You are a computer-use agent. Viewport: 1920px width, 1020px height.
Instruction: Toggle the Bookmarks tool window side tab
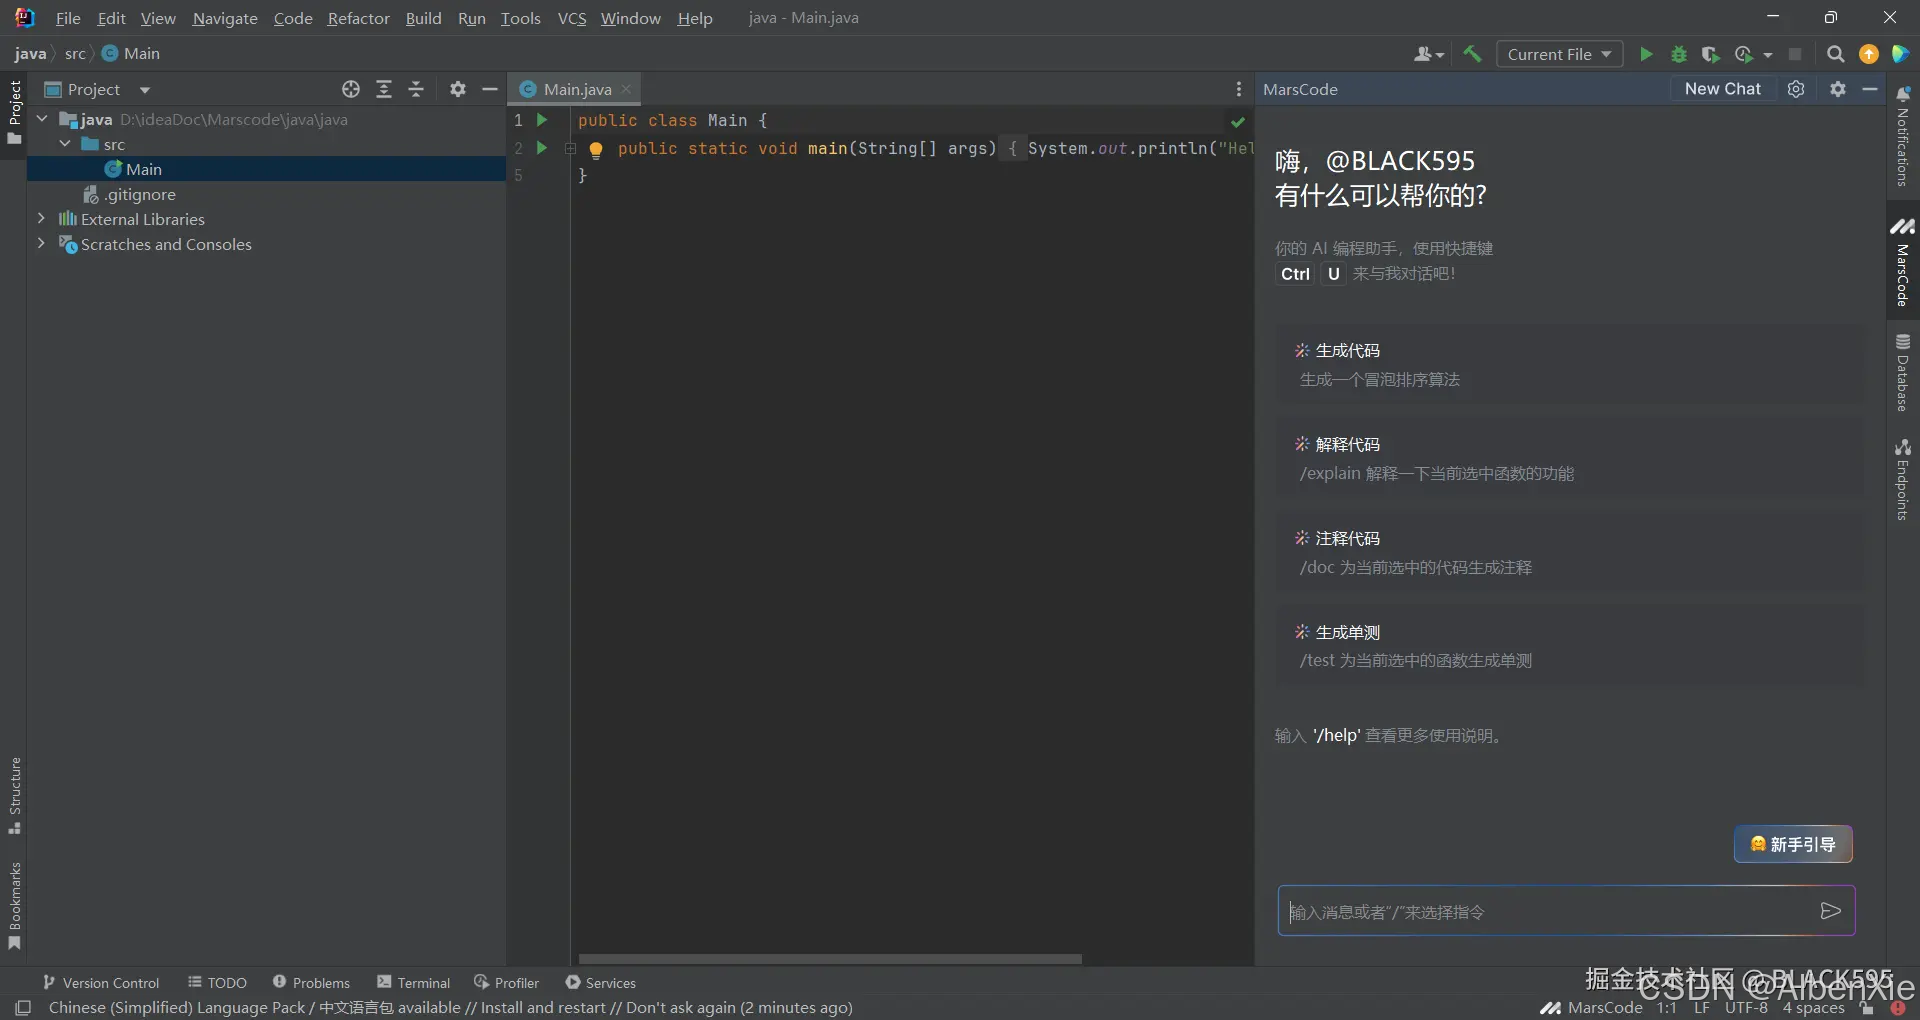pos(14,906)
